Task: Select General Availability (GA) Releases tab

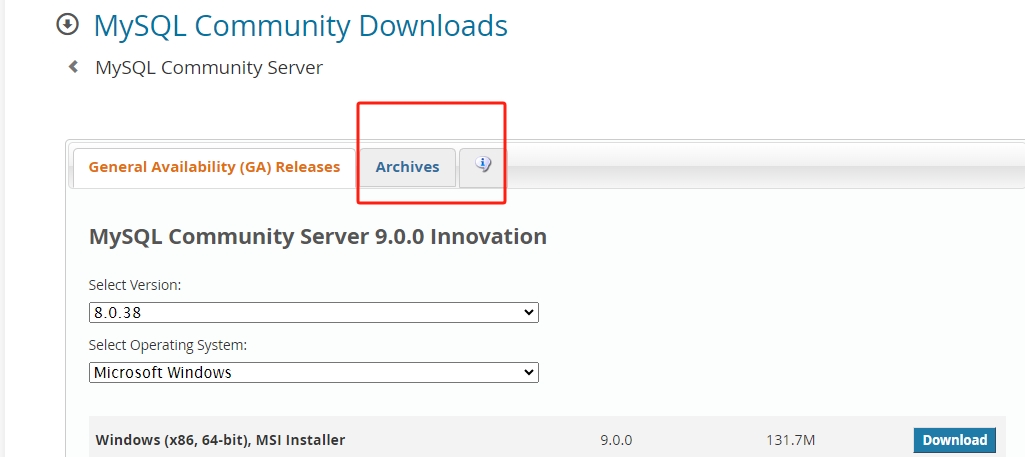Action: coord(214,167)
